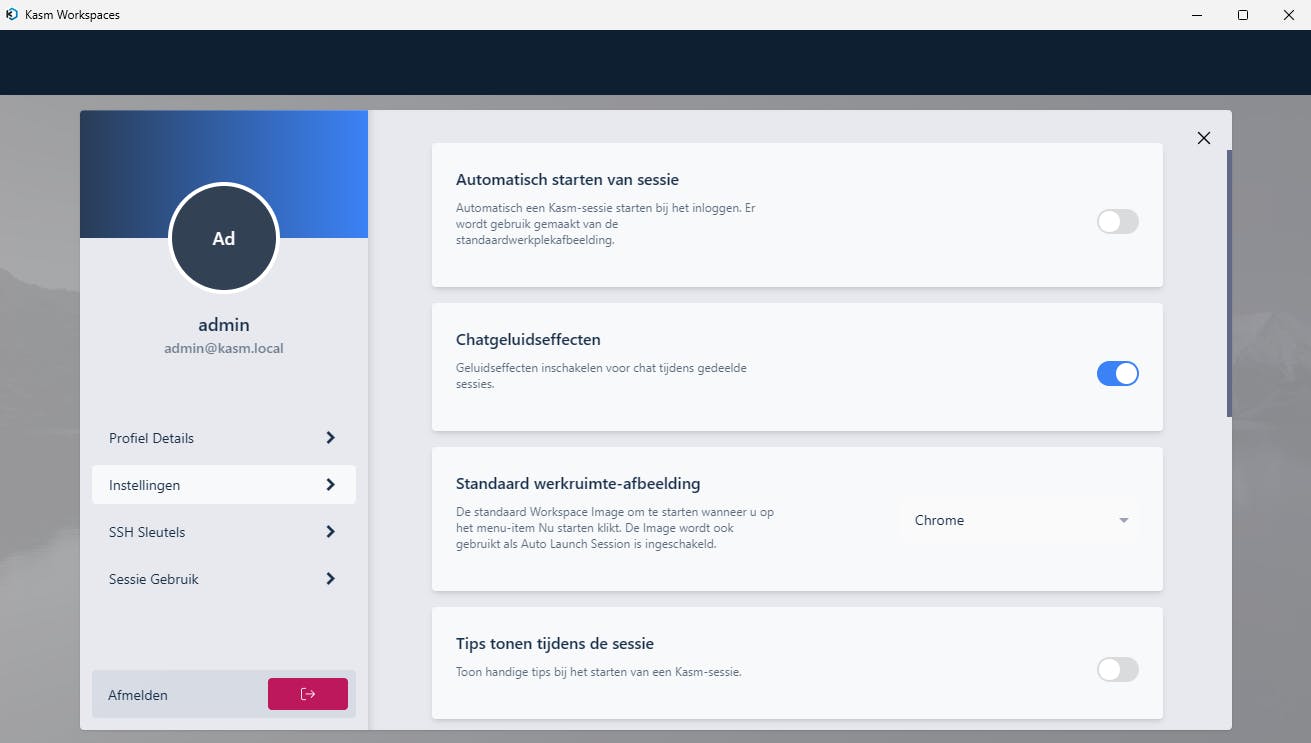Click the admin avatar circle showing Ad
1311x743 pixels.
point(224,237)
